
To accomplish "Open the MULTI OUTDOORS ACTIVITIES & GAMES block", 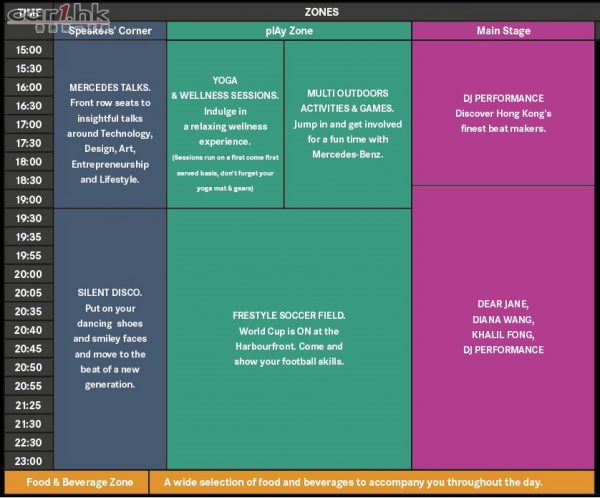I will (x=348, y=124).
